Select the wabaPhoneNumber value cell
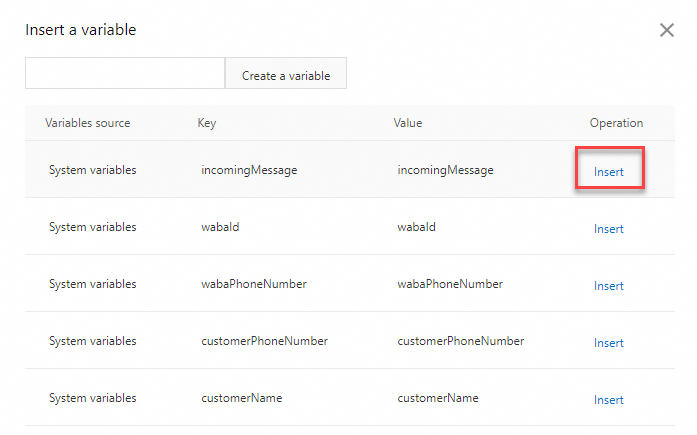Image resolution: width=697 pixels, height=435 pixels. [450, 284]
